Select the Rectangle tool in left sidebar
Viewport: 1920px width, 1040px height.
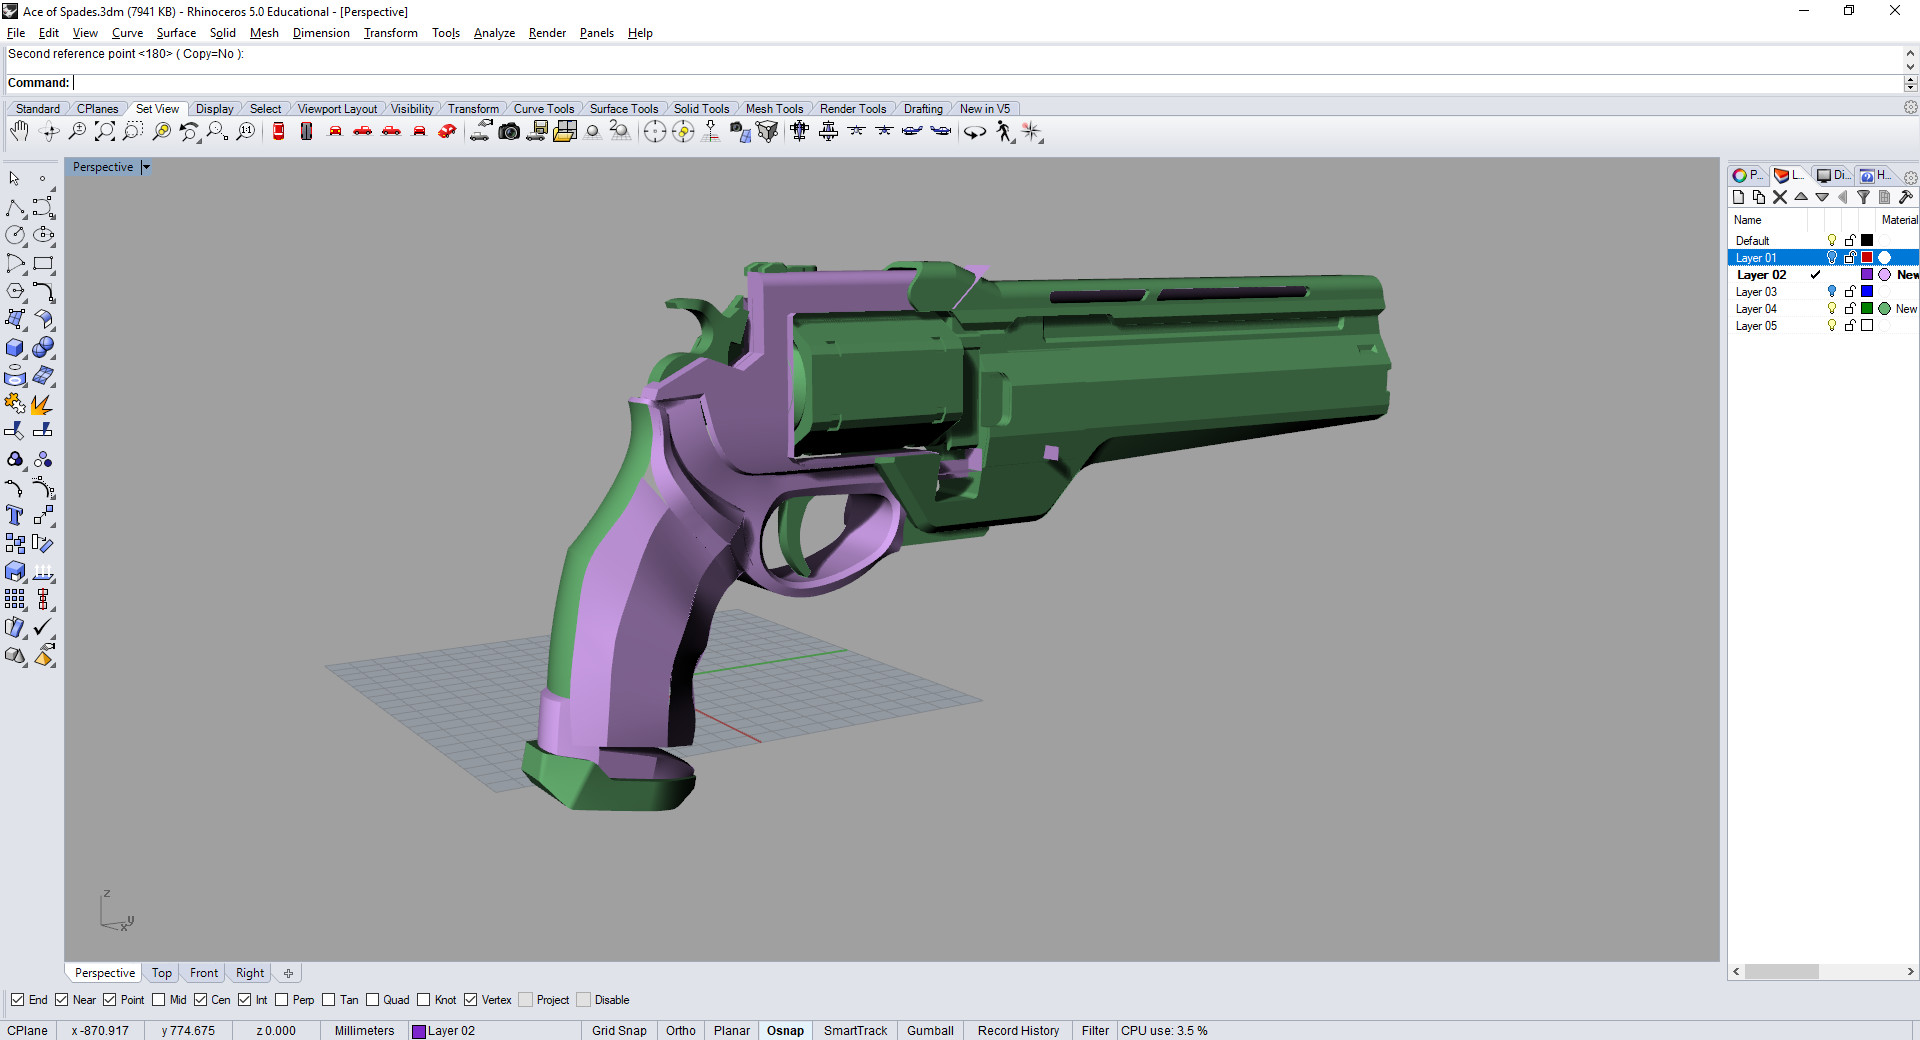tap(43, 263)
